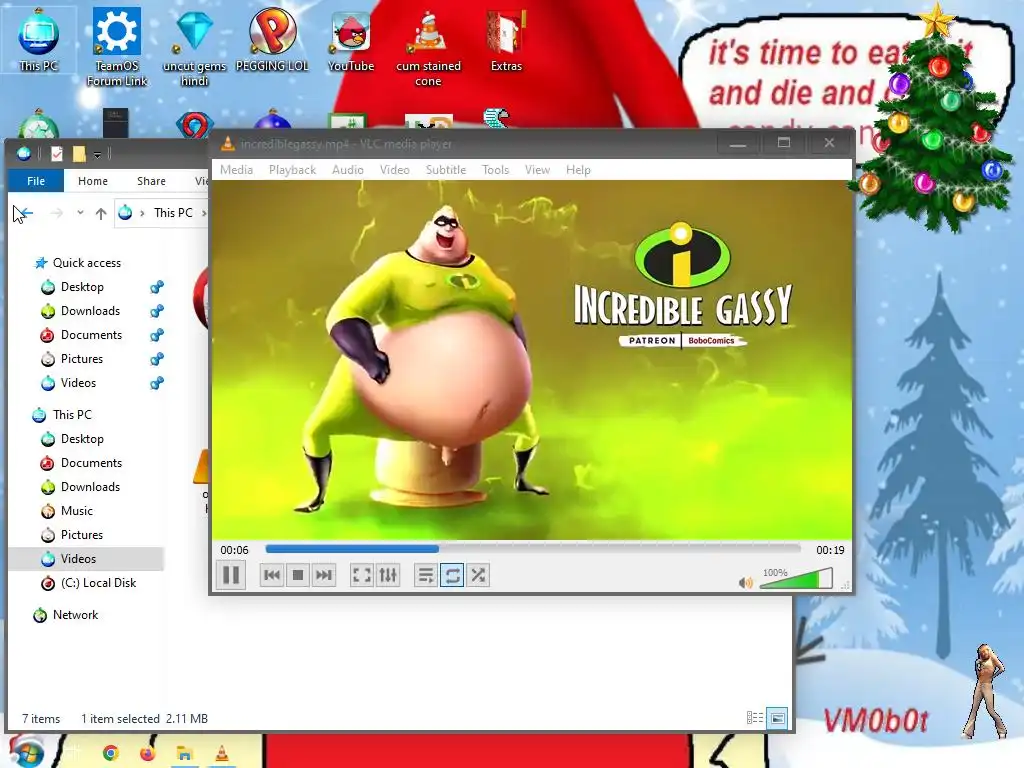The height and width of the screenshot is (768, 1024).
Task: Open uncut gems hindi desktop icon
Action: point(195,47)
